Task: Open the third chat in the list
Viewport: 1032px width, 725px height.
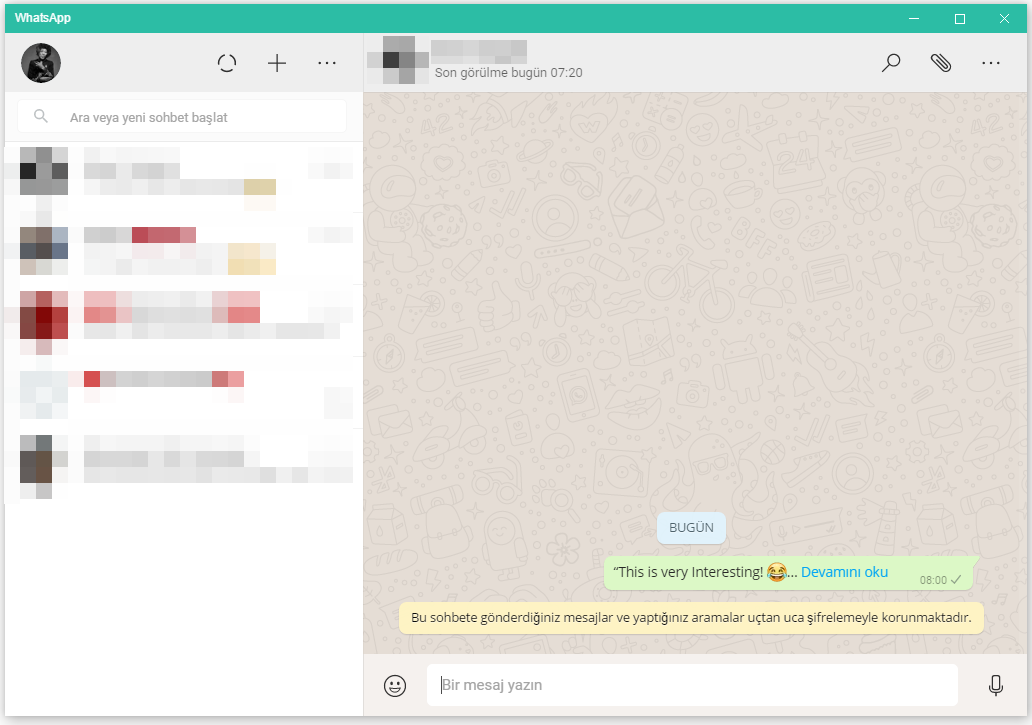Action: 185,322
